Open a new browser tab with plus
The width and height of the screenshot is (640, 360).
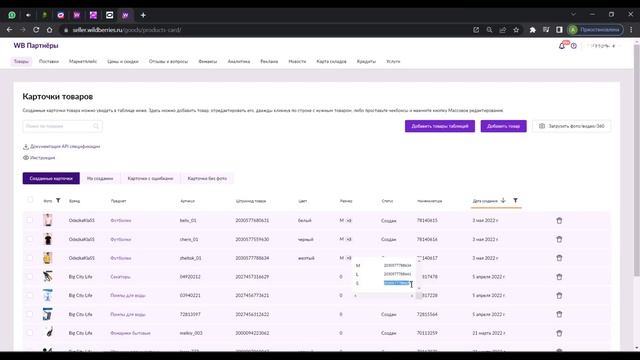143,15
